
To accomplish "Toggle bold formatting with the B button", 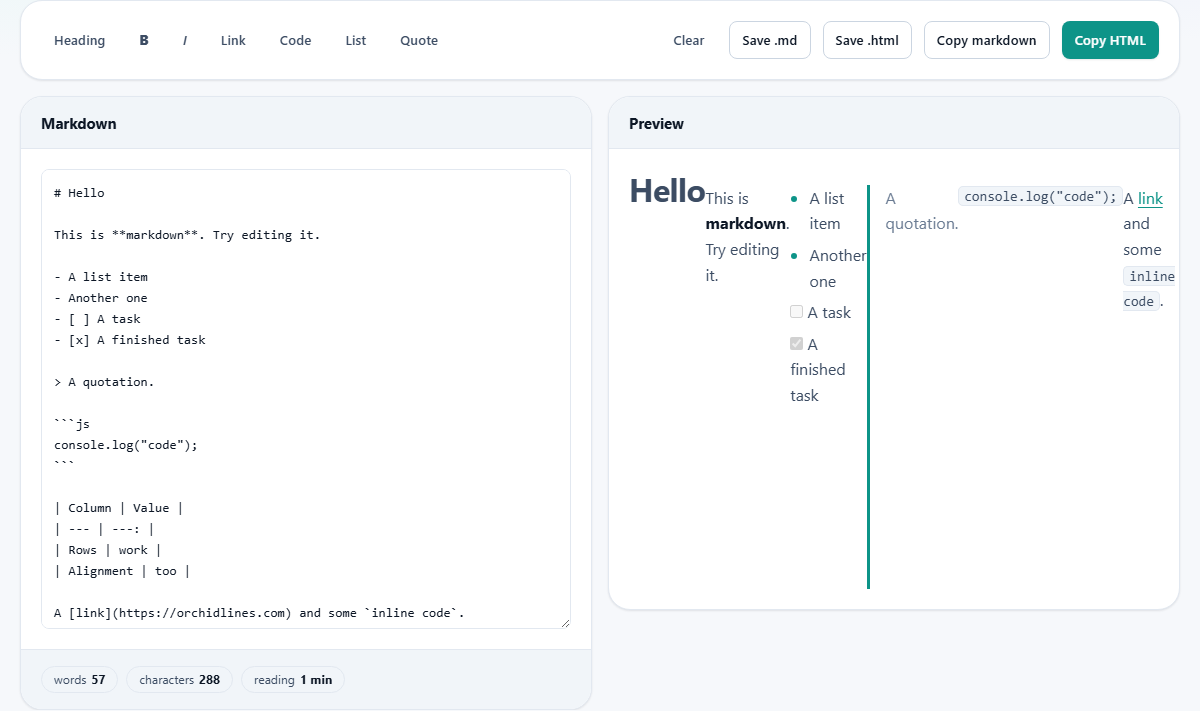I will click(x=144, y=41).
